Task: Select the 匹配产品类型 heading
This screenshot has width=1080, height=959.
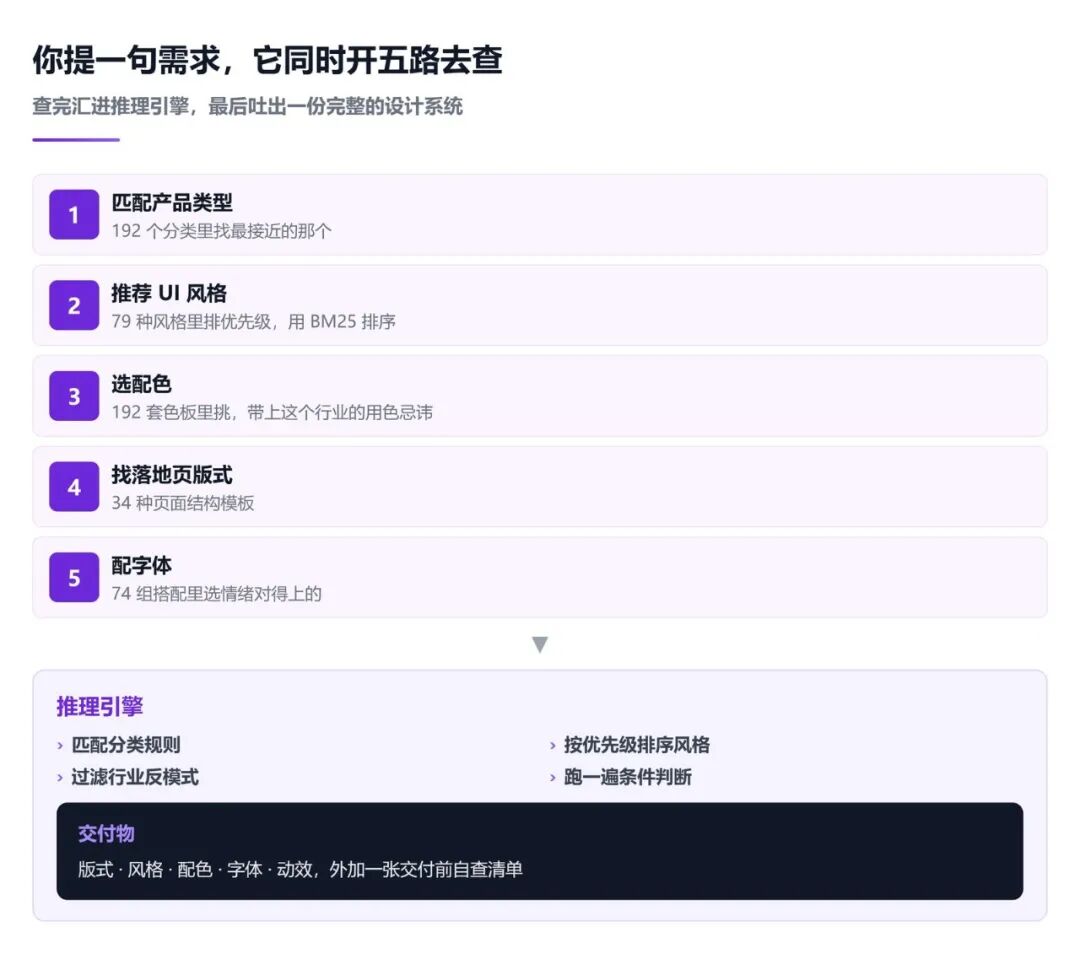Action: coord(172,203)
